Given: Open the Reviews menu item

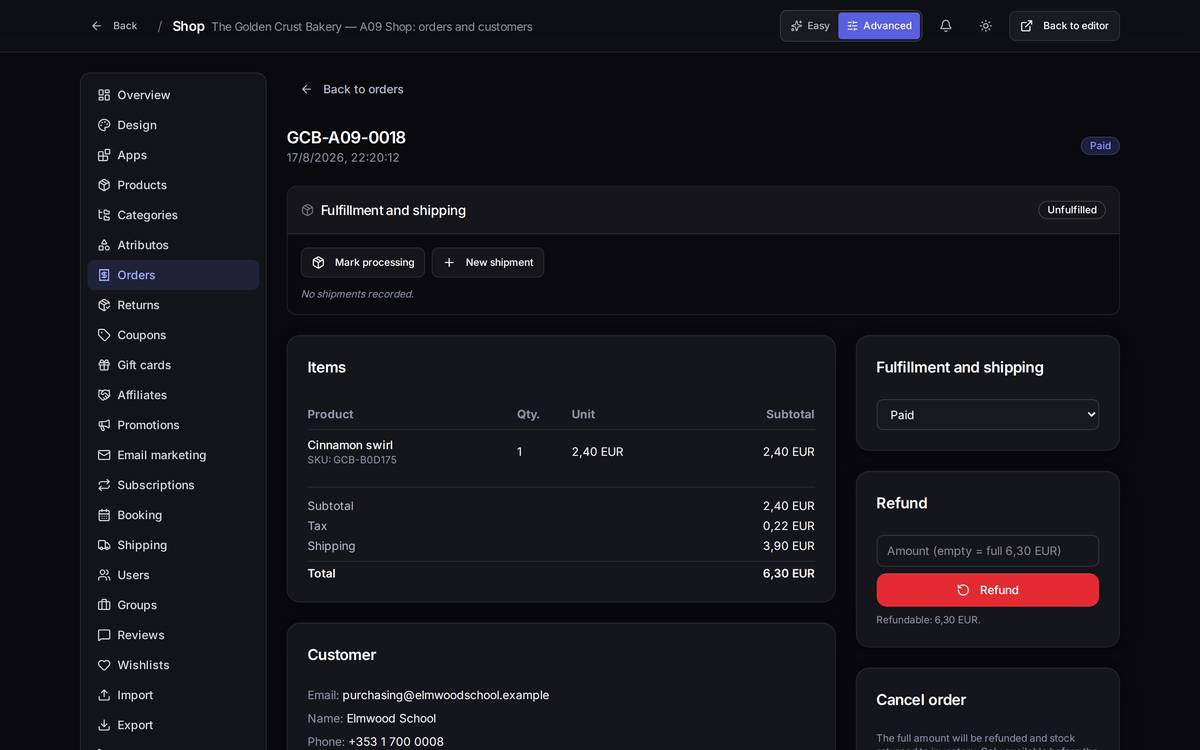Looking at the screenshot, I should (173, 635).
